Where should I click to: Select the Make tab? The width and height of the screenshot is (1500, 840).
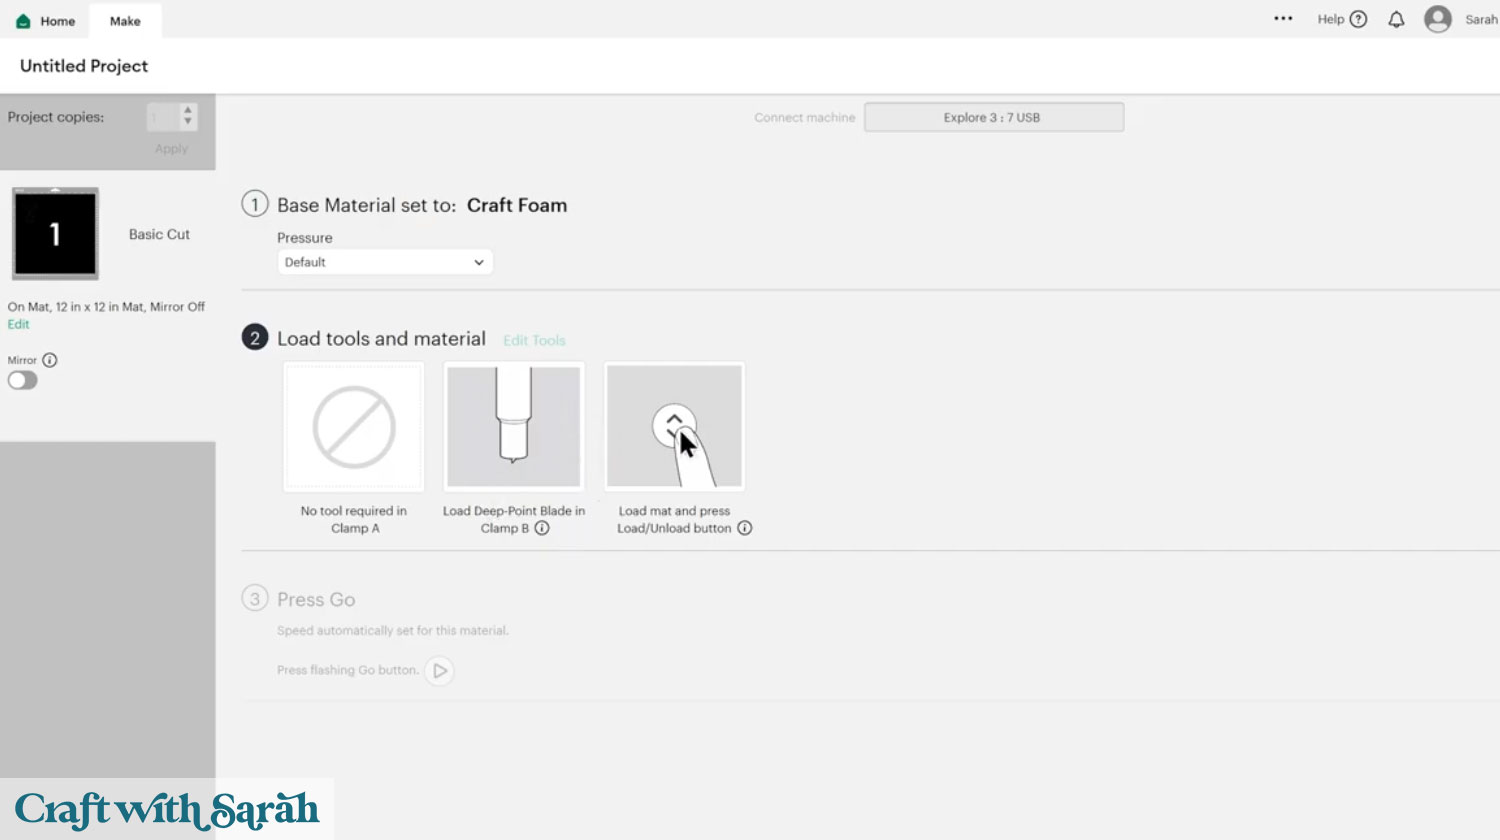[x=125, y=21]
